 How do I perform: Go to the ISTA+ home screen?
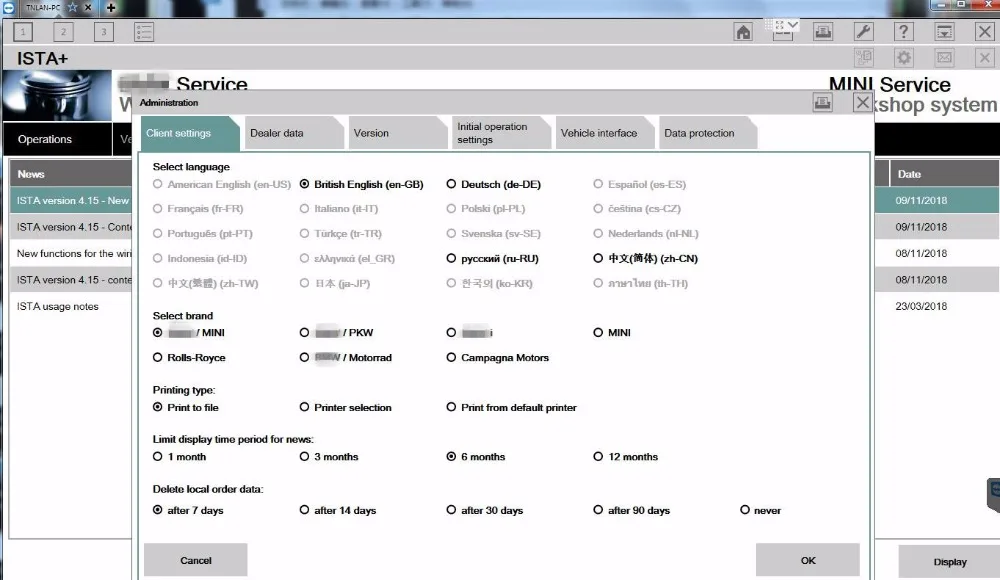pyautogui.click(x=743, y=31)
